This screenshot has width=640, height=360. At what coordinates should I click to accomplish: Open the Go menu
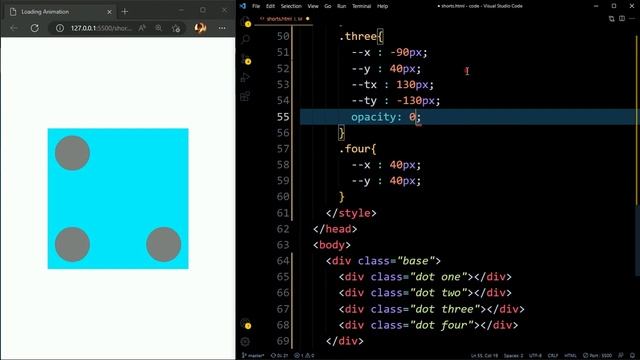click(328, 6)
